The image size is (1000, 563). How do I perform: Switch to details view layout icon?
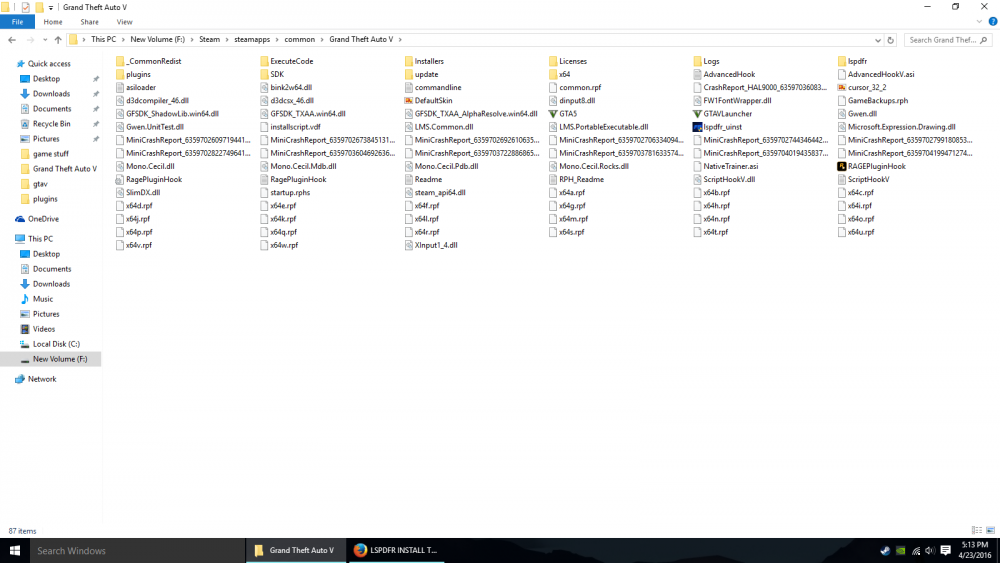(976, 530)
